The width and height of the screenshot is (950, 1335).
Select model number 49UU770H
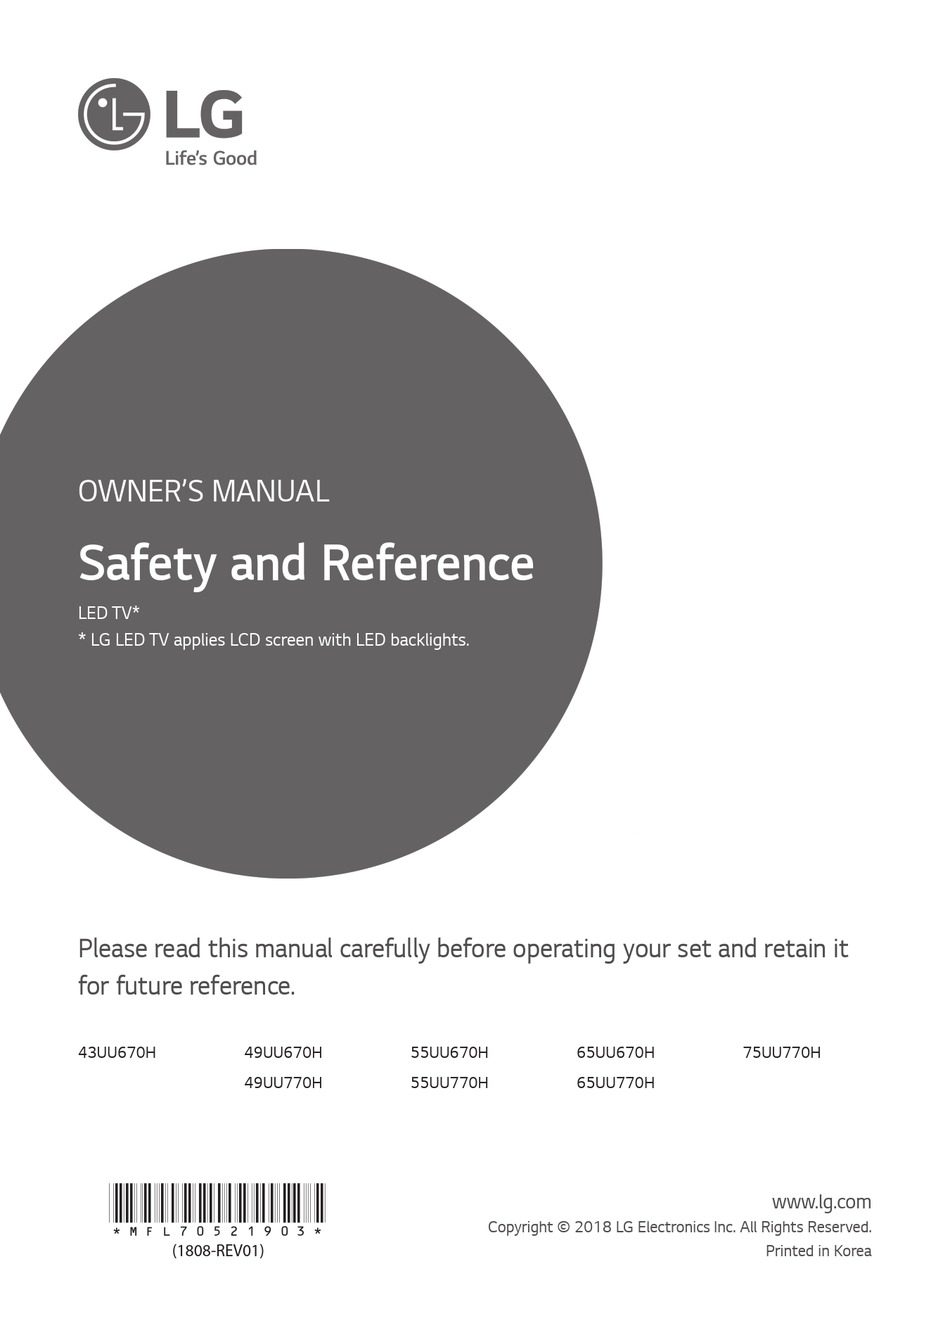tap(283, 1082)
